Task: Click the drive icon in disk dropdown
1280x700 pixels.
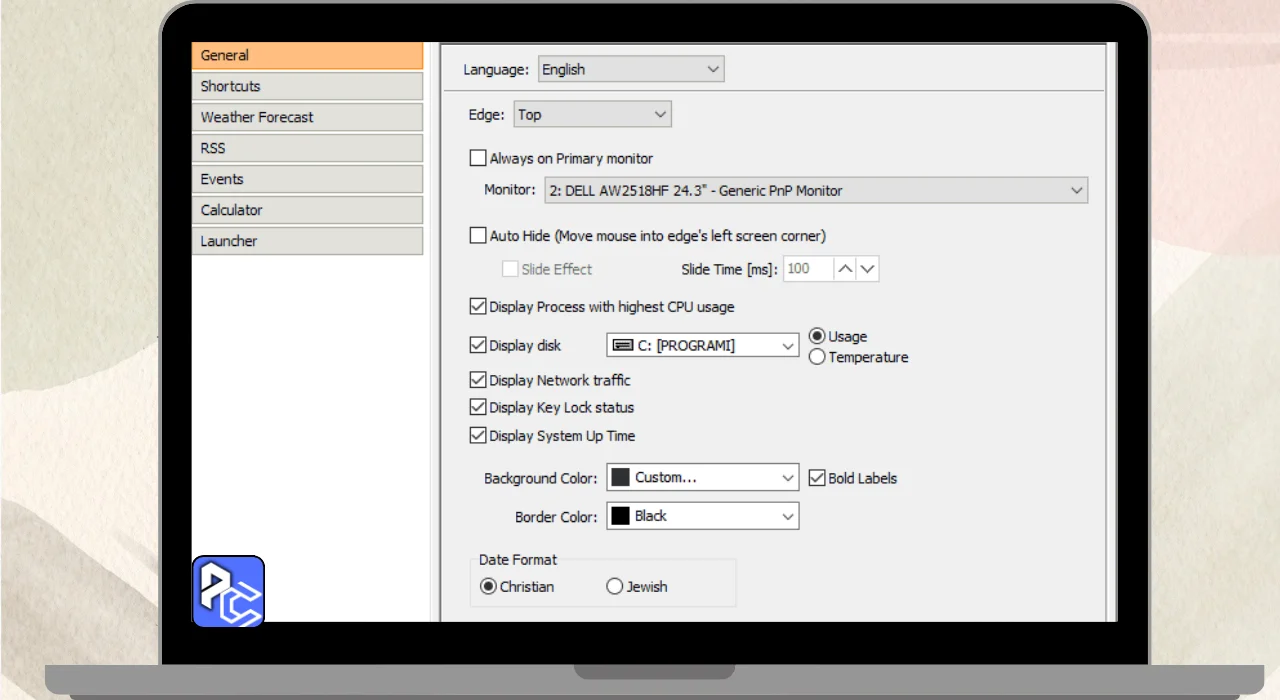Action: [x=622, y=345]
